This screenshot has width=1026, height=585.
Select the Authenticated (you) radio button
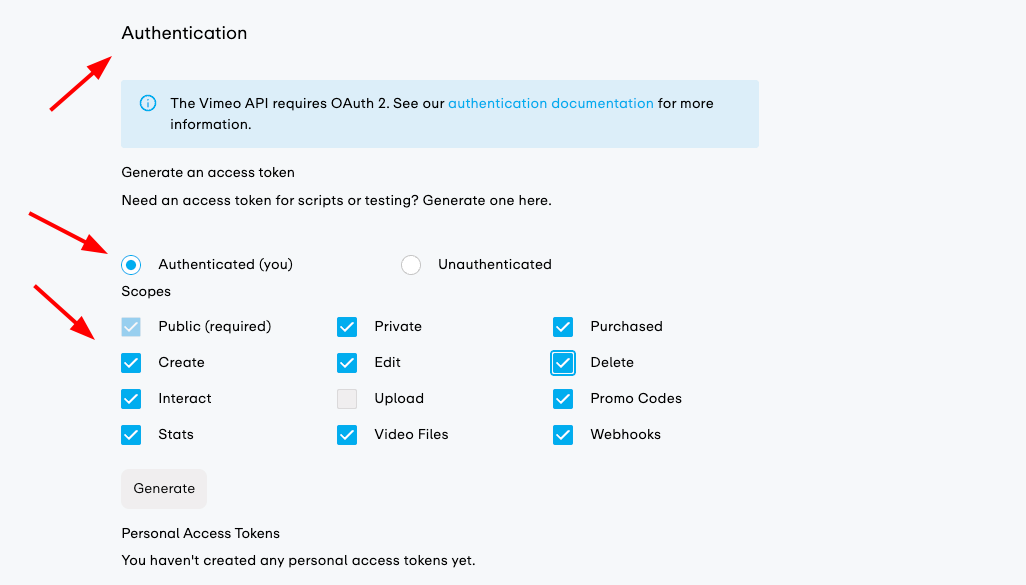[131, 265]
